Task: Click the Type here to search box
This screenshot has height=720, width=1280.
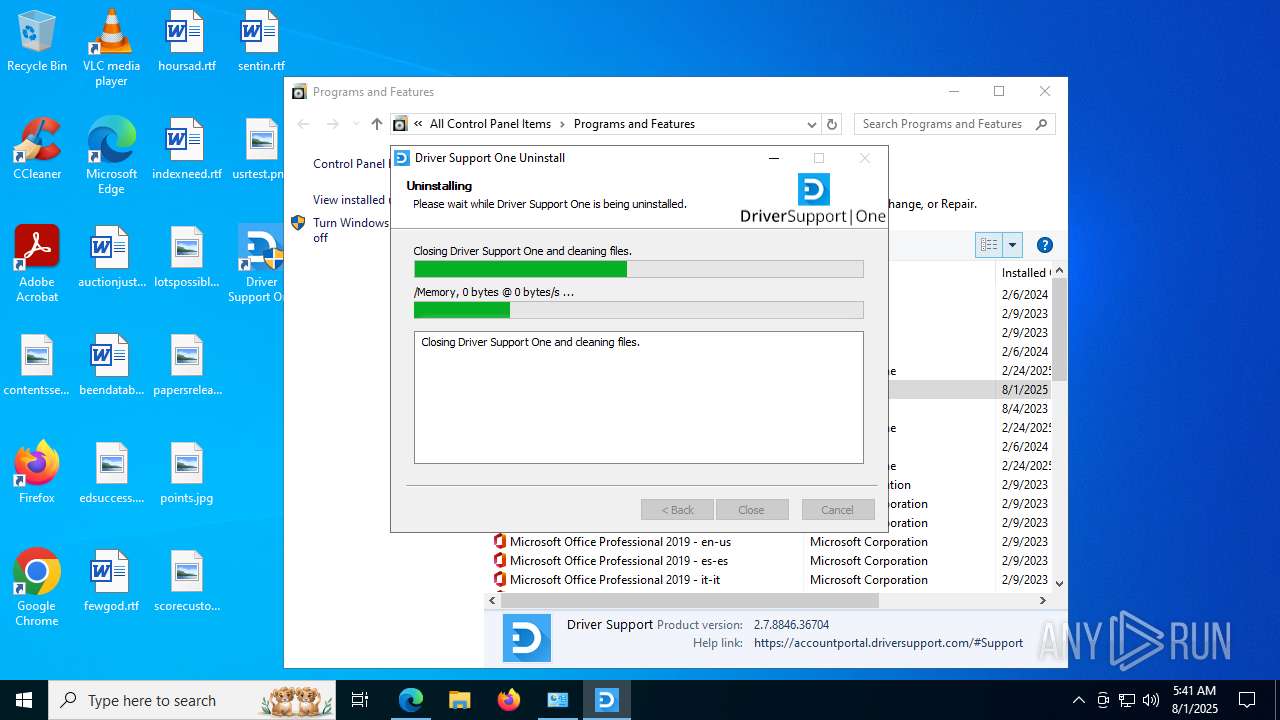Action: pyautogui.click(x=192, y=700)
